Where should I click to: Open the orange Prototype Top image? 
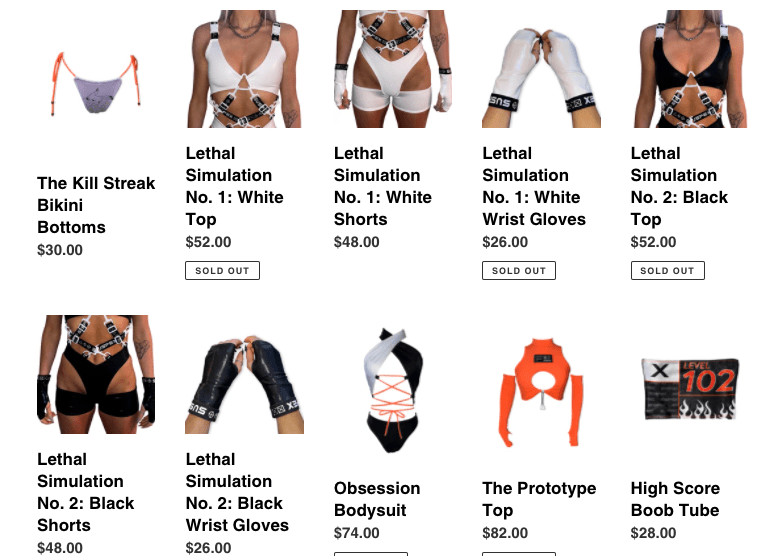point(541,392)
